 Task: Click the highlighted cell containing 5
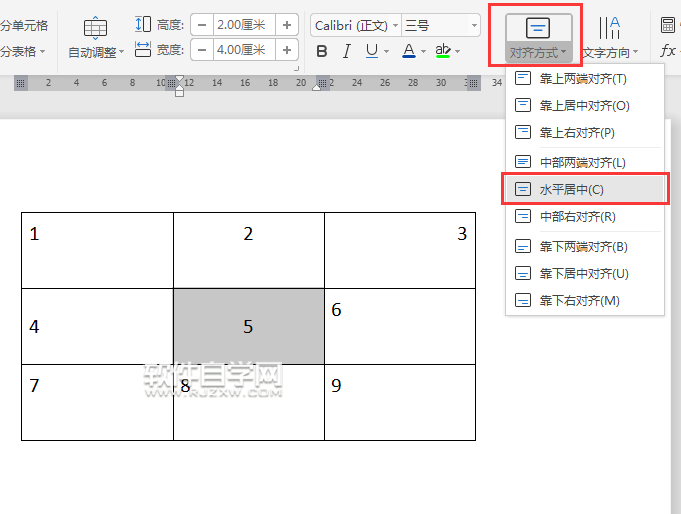click(x=249, y=326)
